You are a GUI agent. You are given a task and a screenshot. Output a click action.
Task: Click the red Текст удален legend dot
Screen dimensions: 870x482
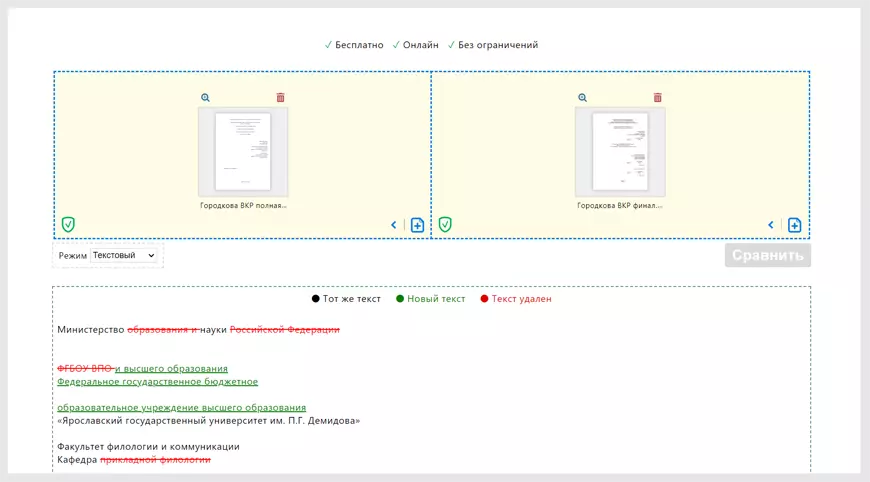click(x=485, y=299)
